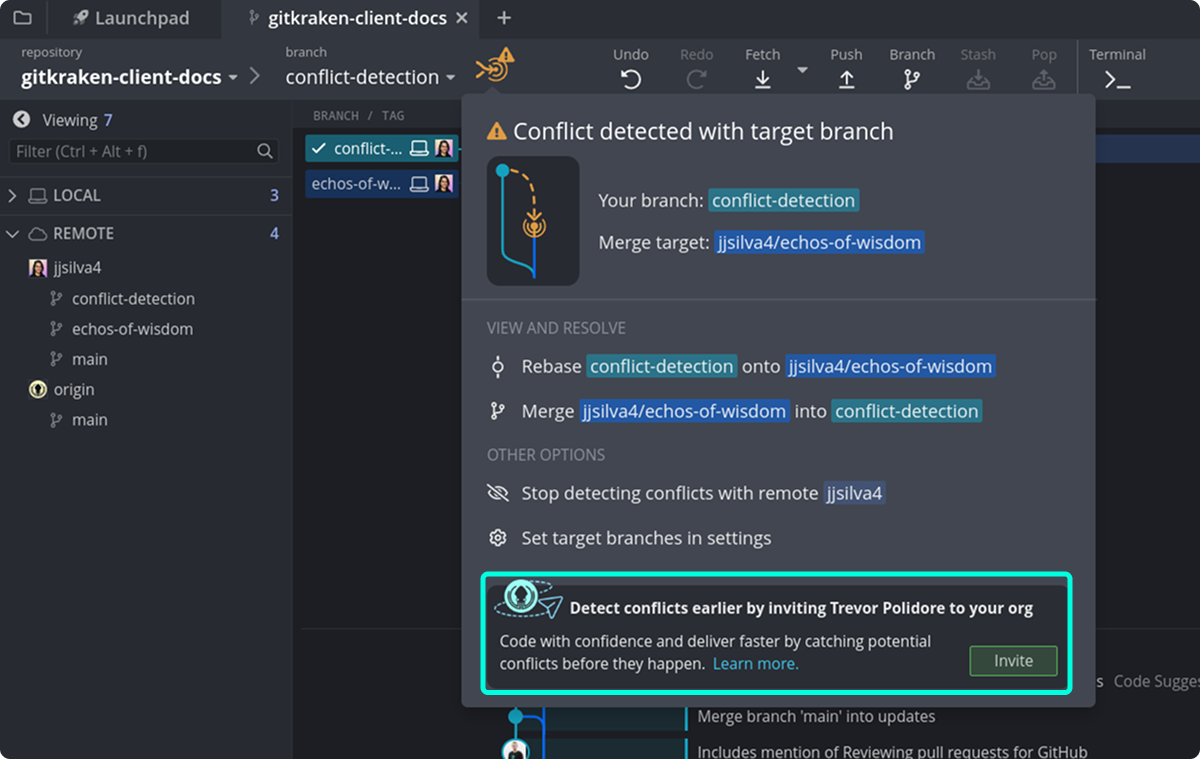Image resolution: width=1200 pixels, height=759 pixels.
Task: Click the checkmark on the conflict-detection branch row
Action: click(317, 148)
